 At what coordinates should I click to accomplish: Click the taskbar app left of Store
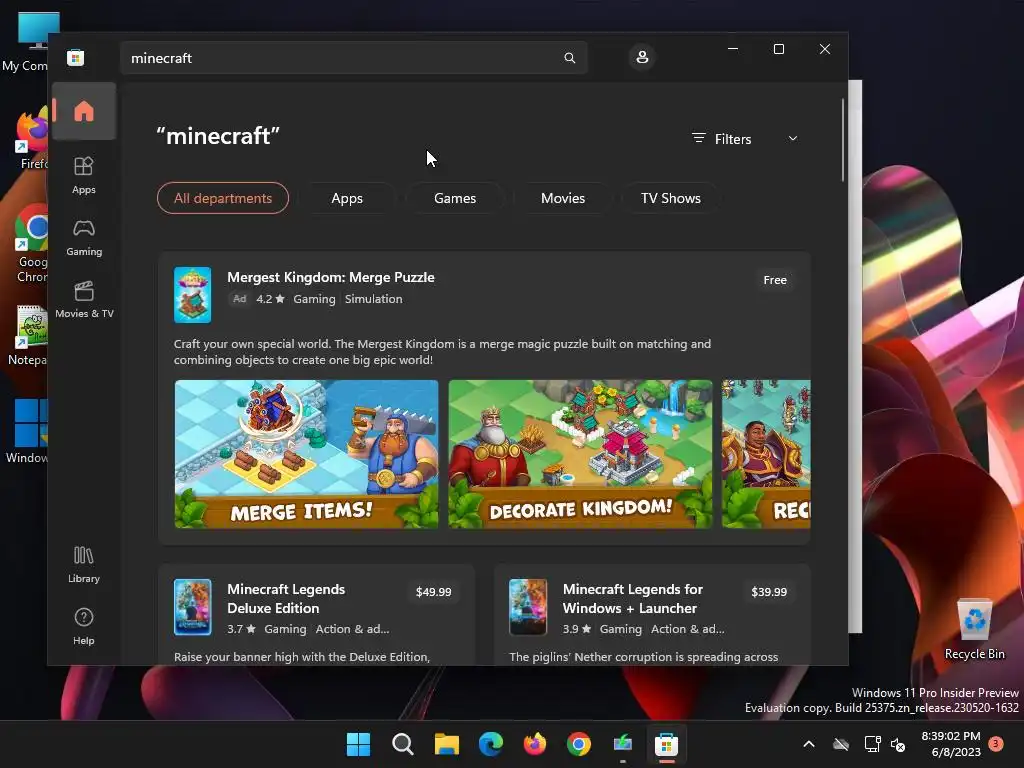(x=623, y=744)
